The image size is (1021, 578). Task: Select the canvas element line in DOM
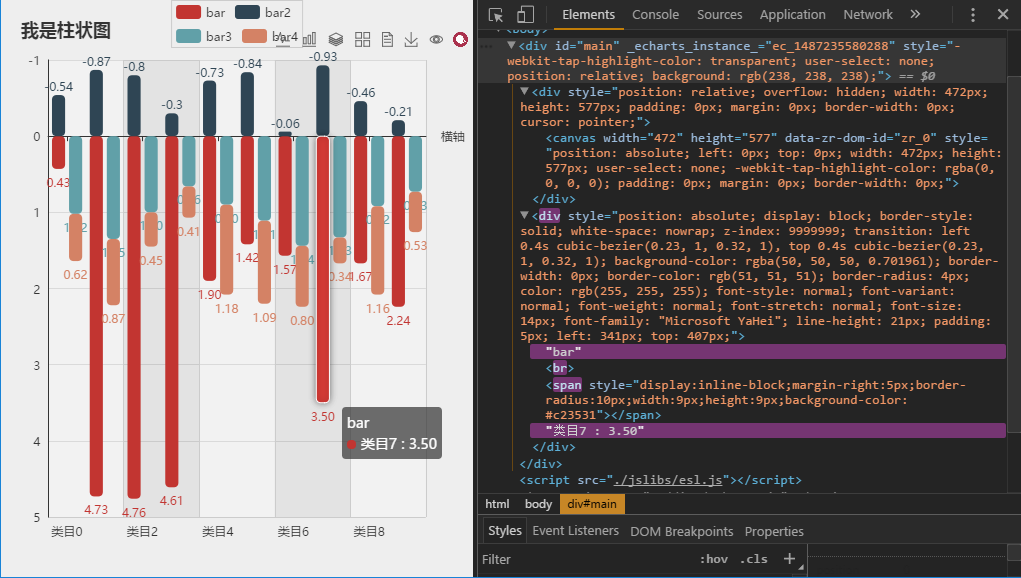click(x=772, y=161)
